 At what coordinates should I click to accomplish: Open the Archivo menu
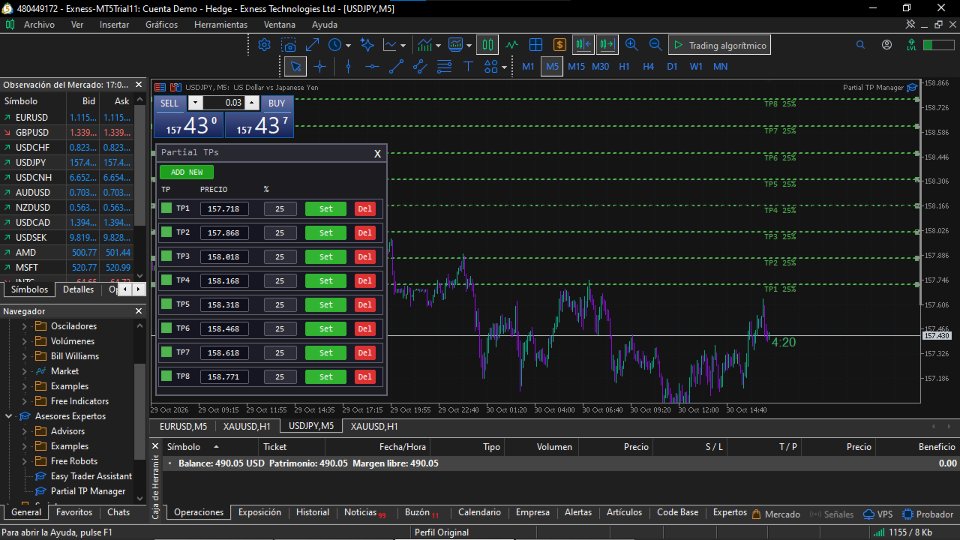(x=39, y=24)
